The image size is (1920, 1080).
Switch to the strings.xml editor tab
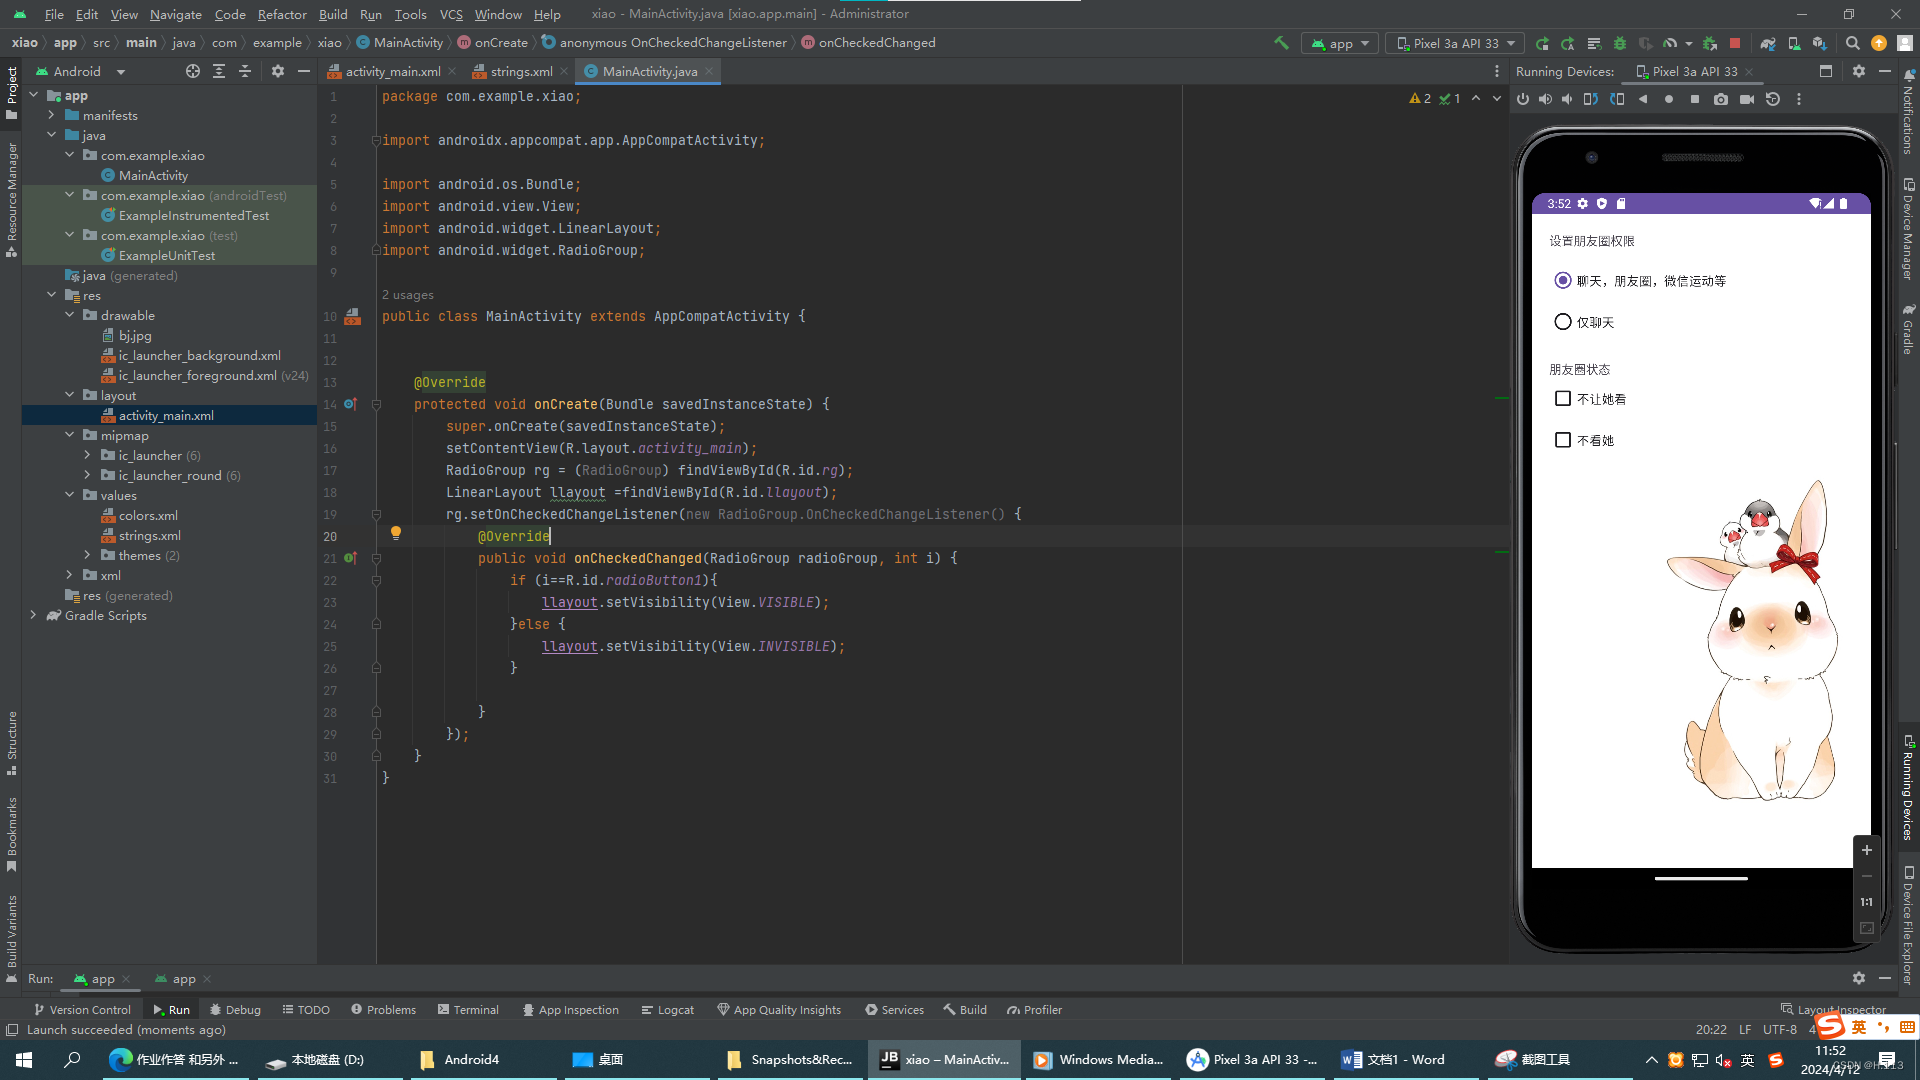point(520,71)
